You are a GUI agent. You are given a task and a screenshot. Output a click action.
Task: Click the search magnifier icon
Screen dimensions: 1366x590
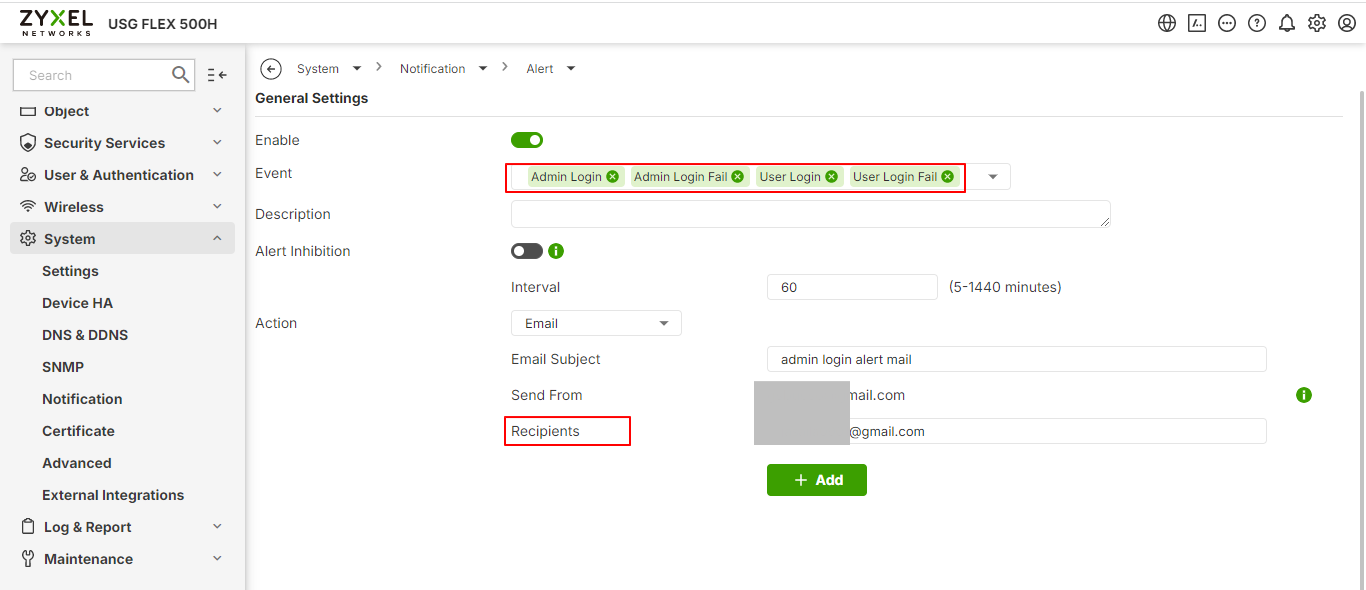coord(180,75)
